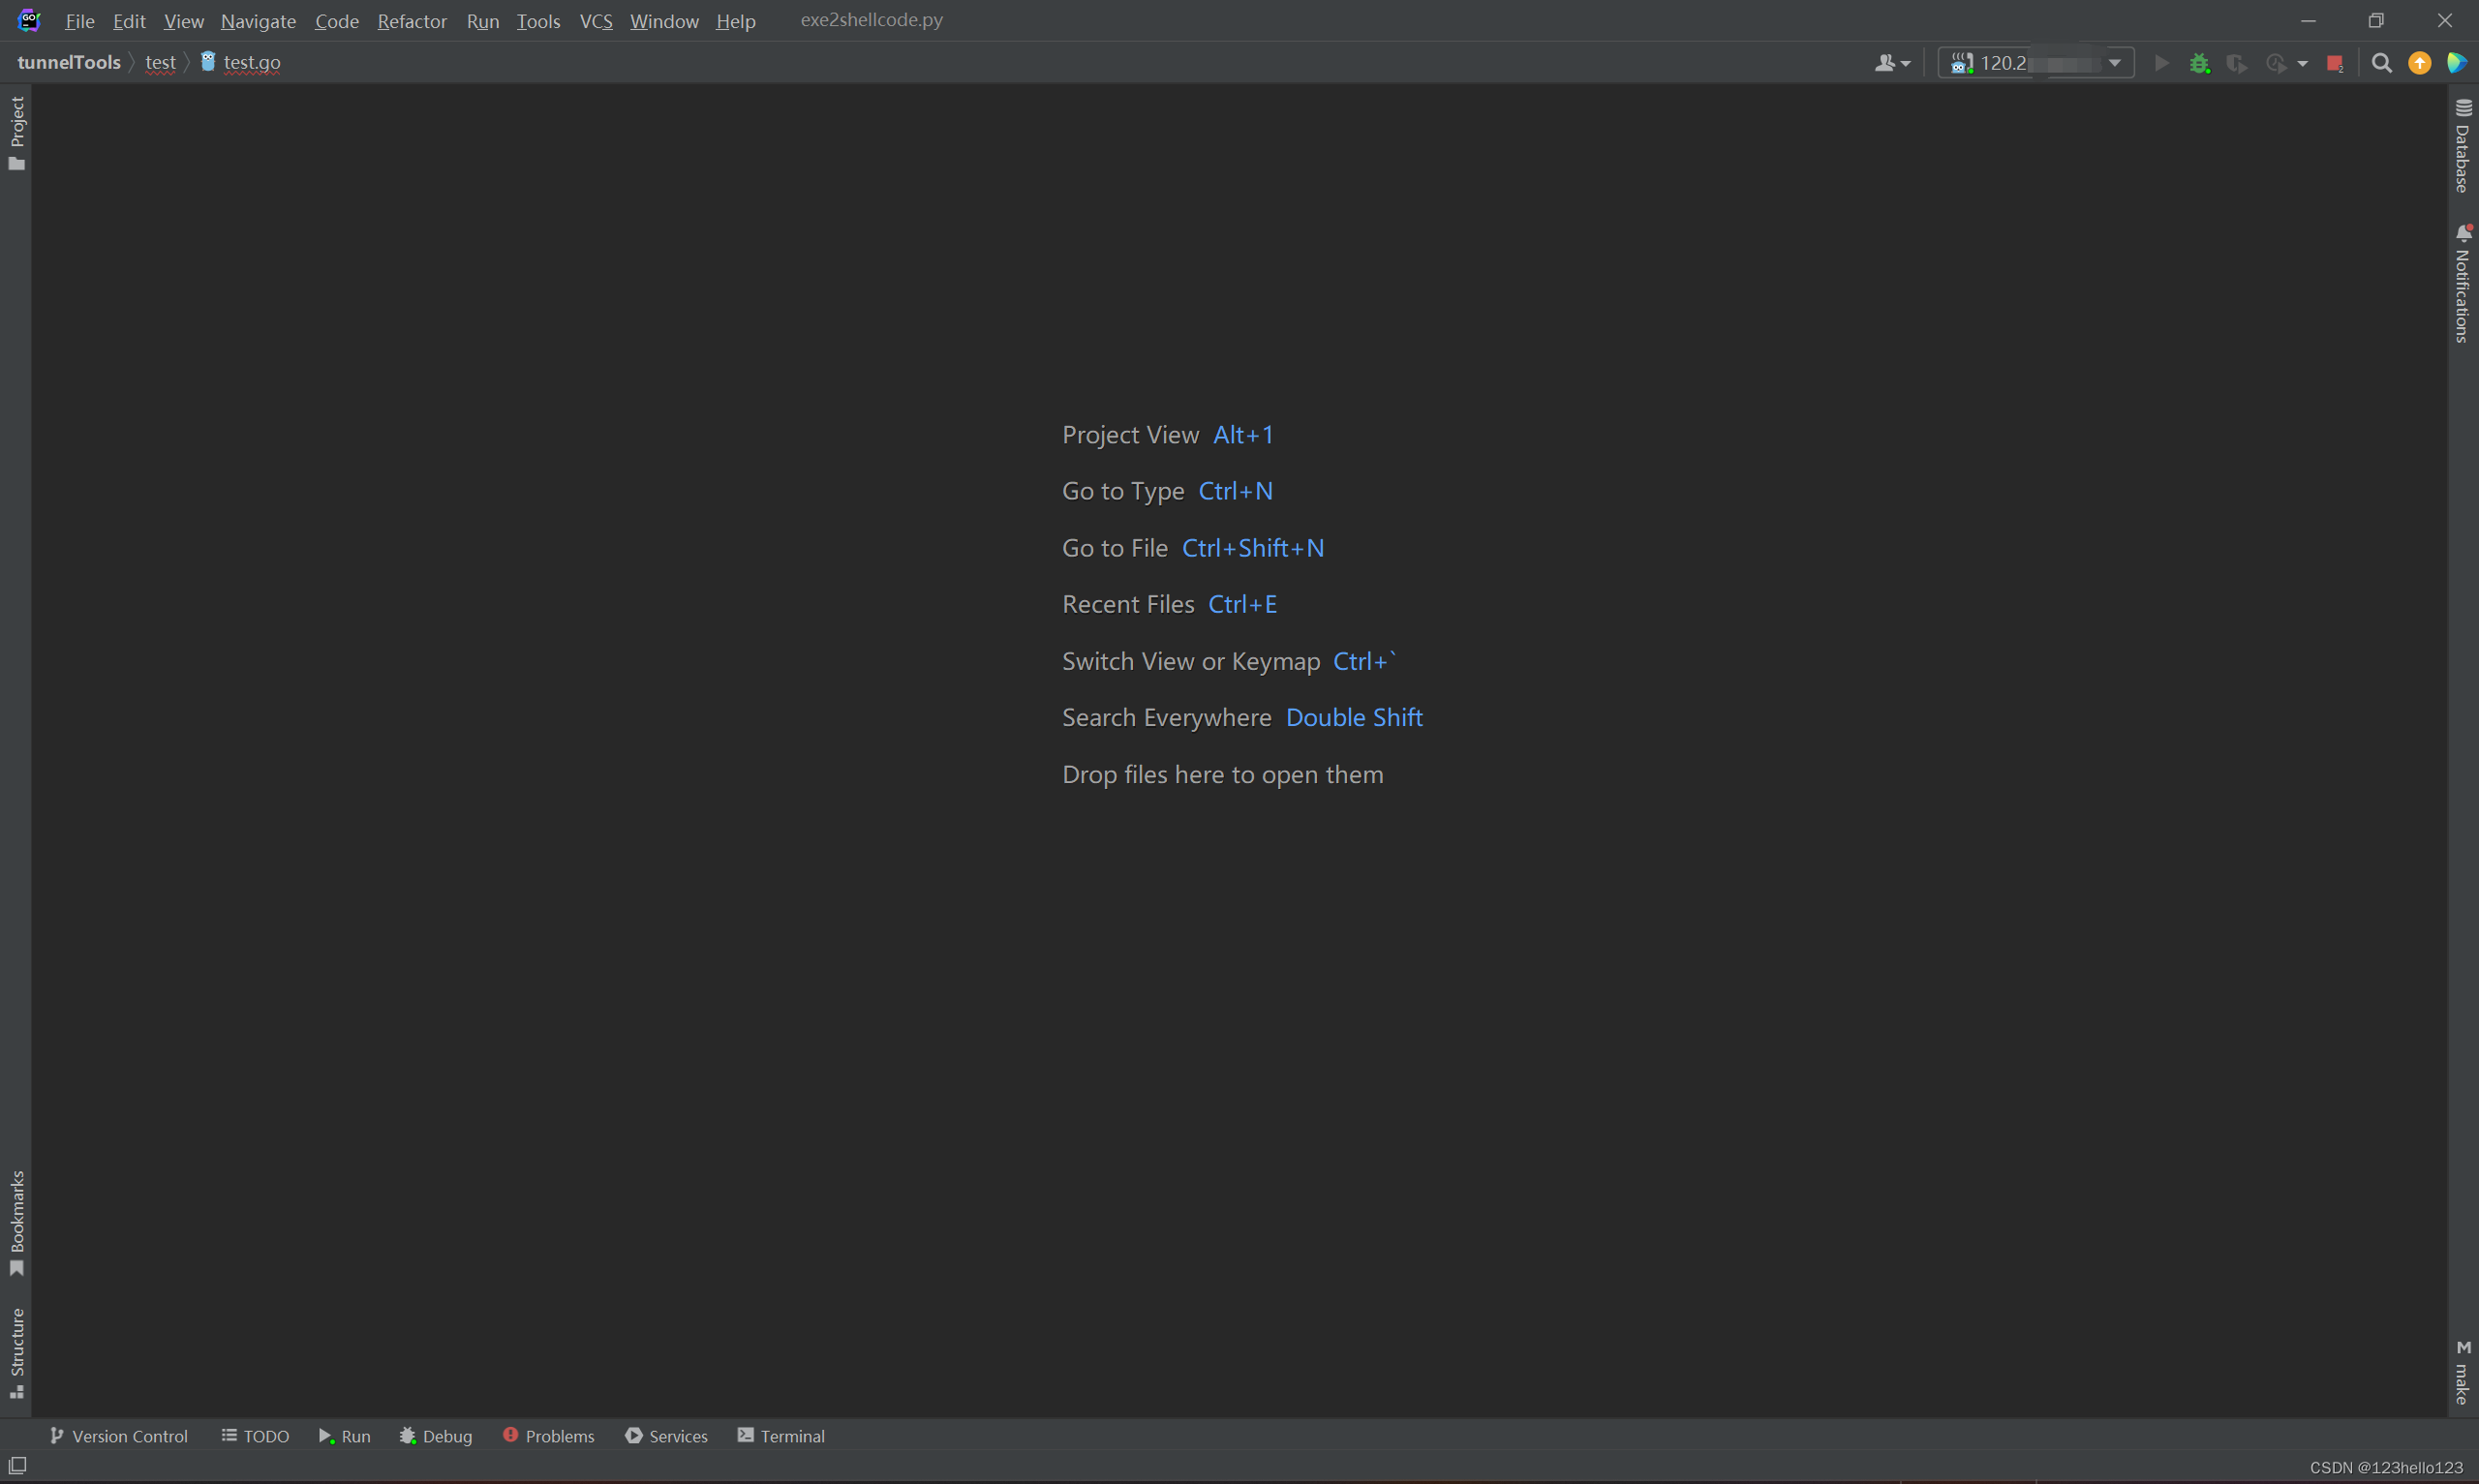The height and width of the screenshot is (1484, 2479).
Task: Open the Edit menu
Action: click(x=129, y=21)
